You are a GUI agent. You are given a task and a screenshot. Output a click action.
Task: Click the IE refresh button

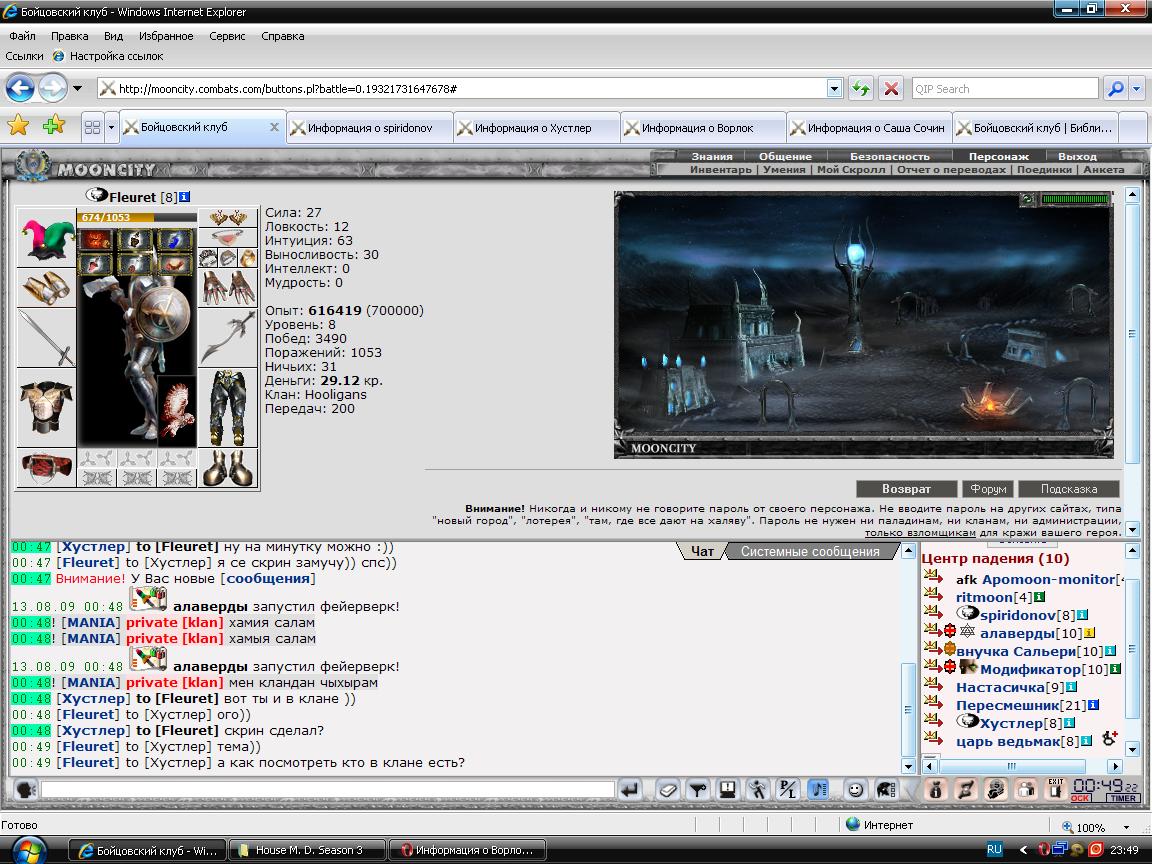pos(860,89)
